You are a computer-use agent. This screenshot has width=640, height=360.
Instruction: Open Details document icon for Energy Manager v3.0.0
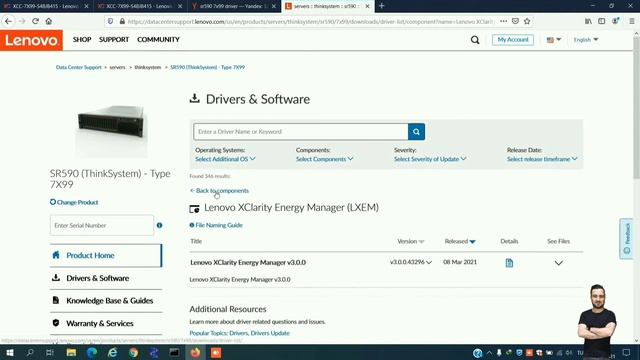509,263
